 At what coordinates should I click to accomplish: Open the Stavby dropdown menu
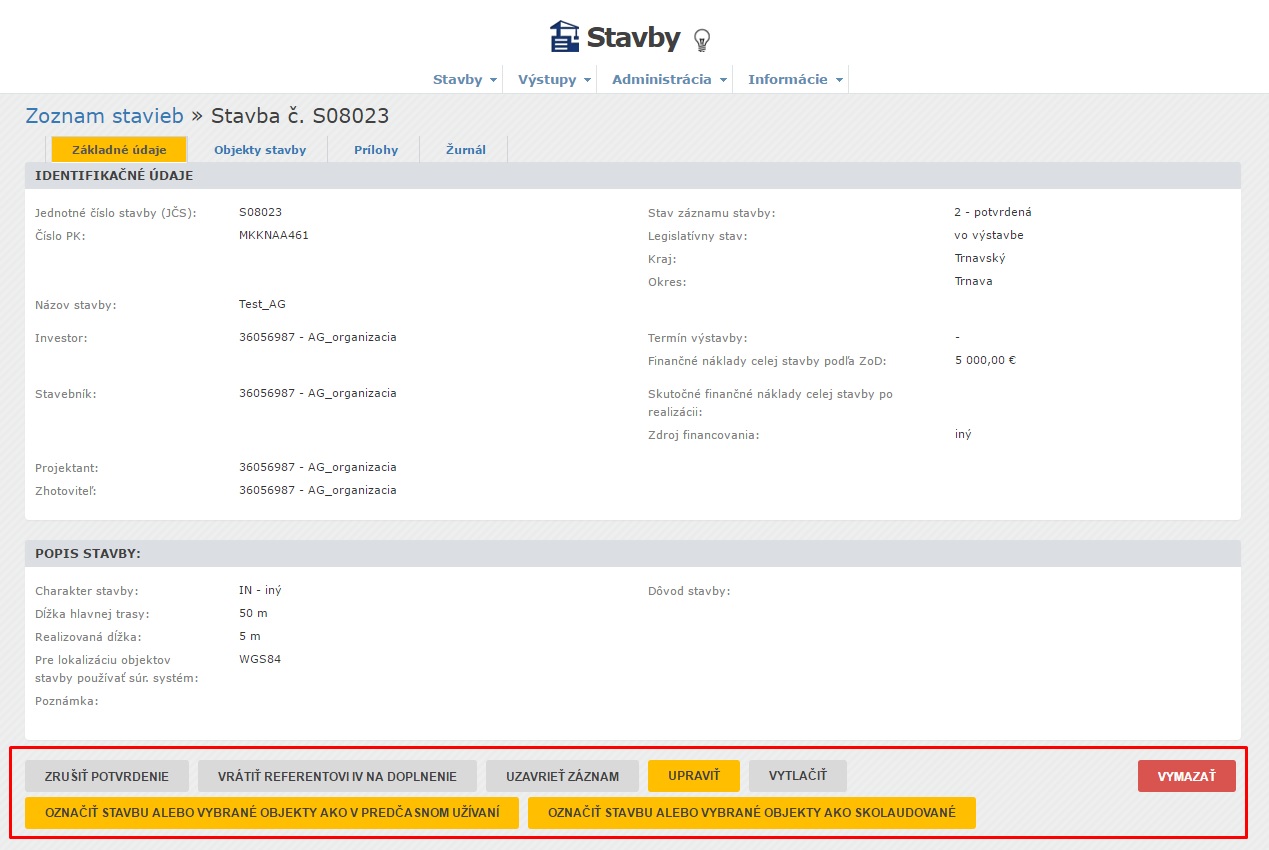point(464,79)
